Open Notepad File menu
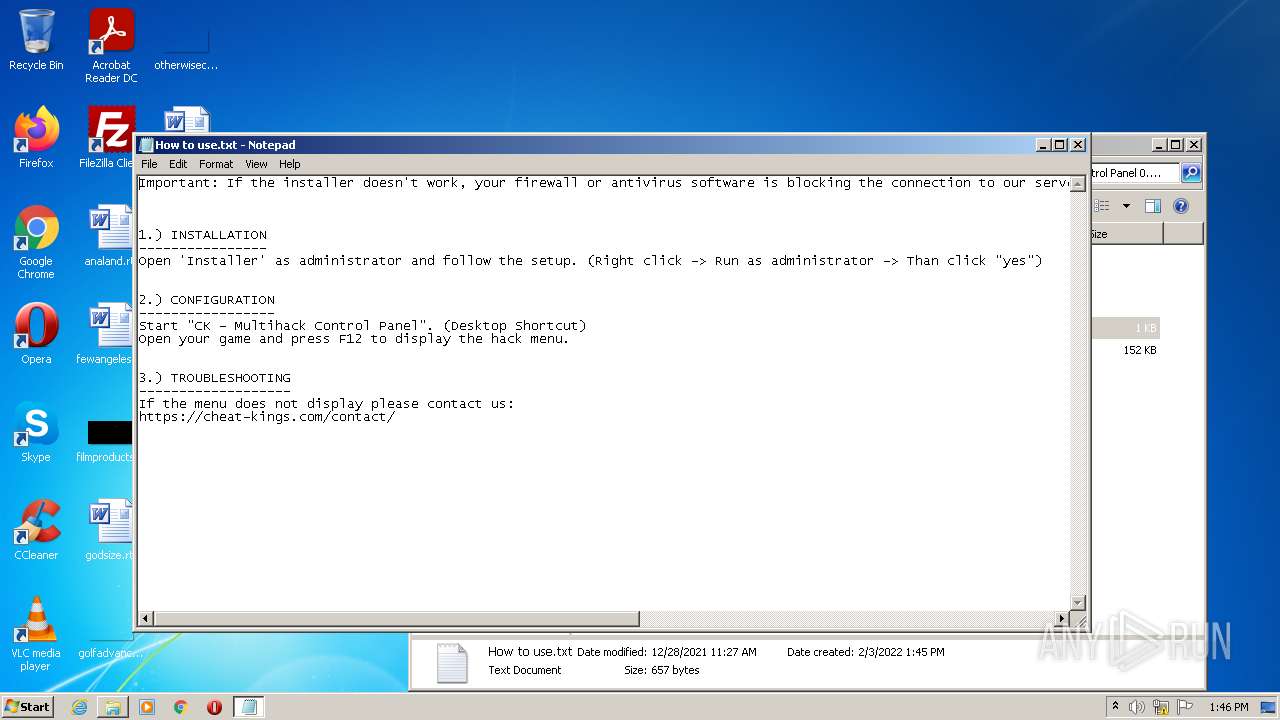 tap(149, 164)
